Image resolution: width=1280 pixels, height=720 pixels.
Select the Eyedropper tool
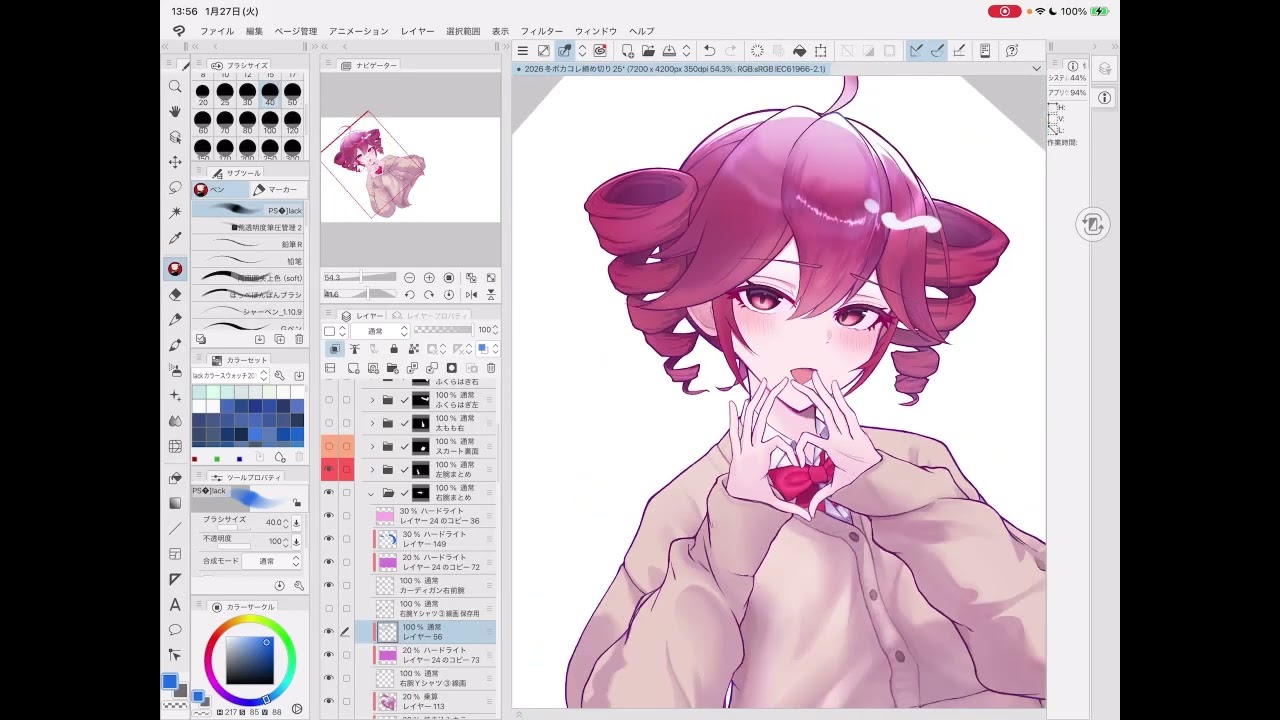click(x=176, y=238)
